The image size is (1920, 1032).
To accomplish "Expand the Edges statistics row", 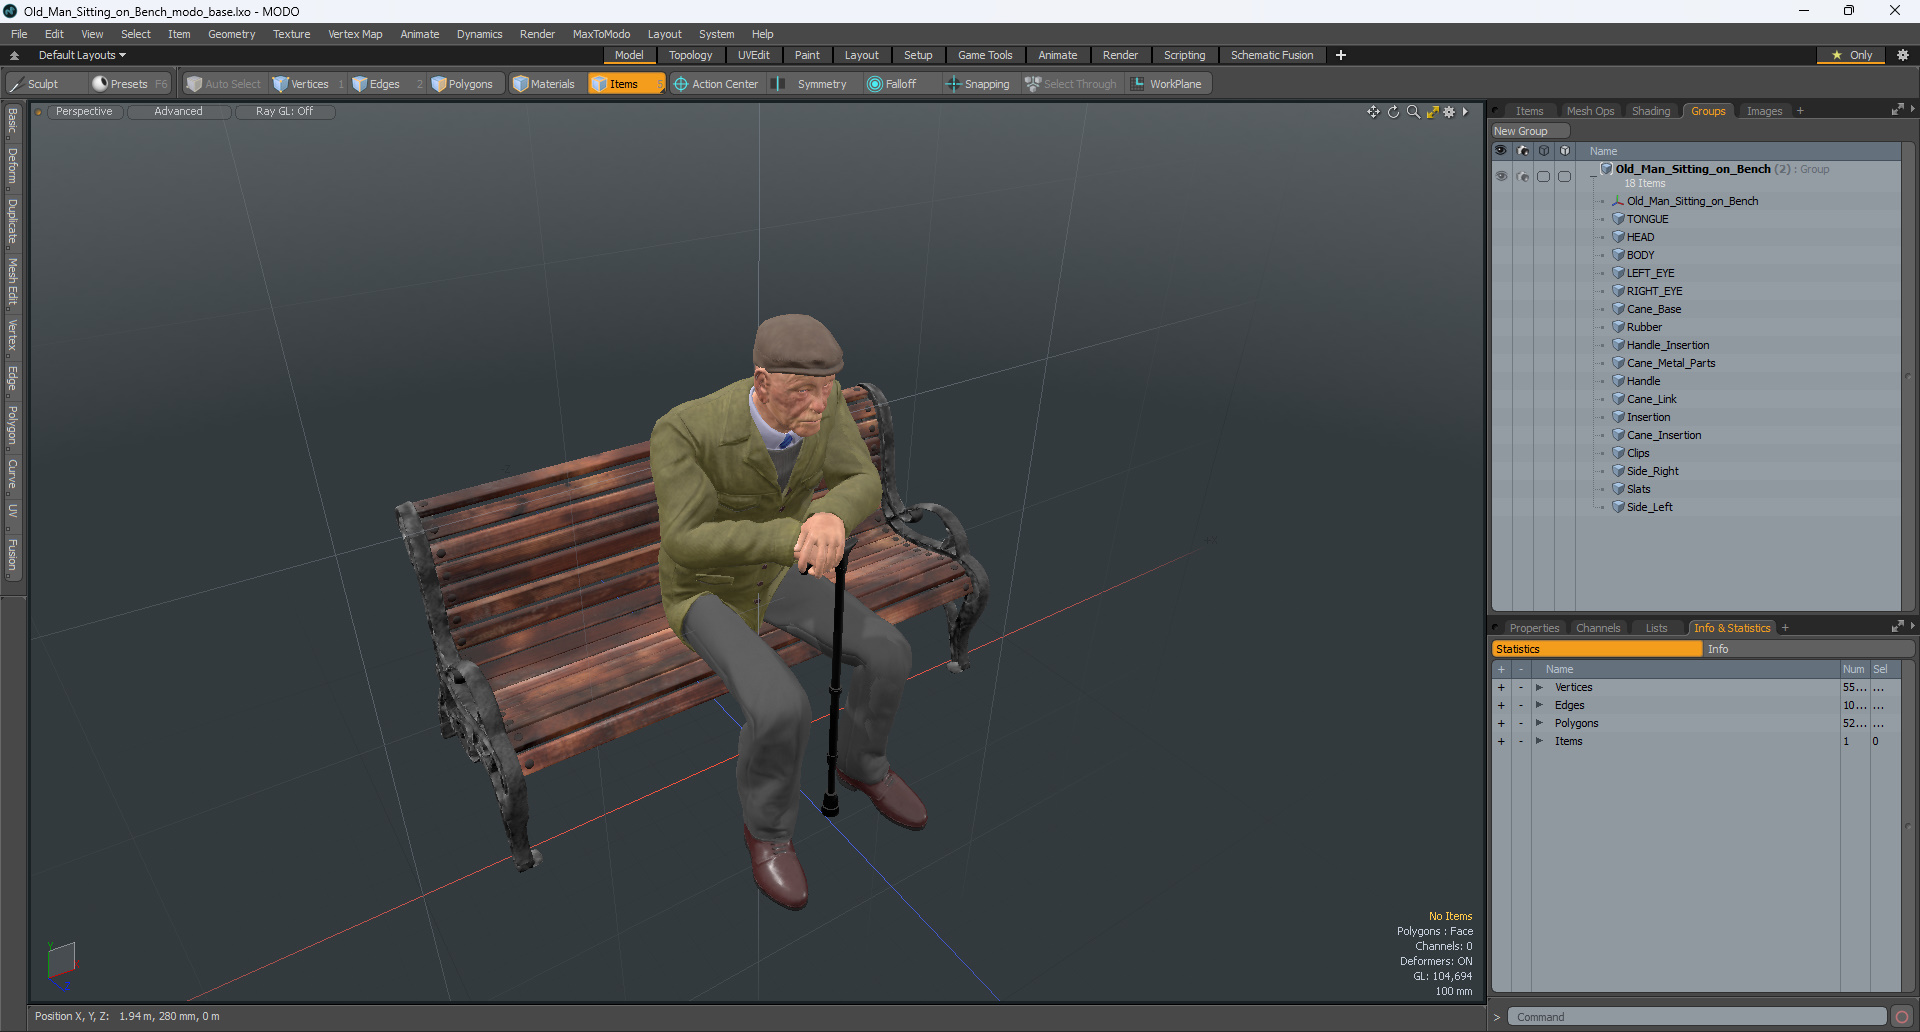I will (x=1539, y=705).
